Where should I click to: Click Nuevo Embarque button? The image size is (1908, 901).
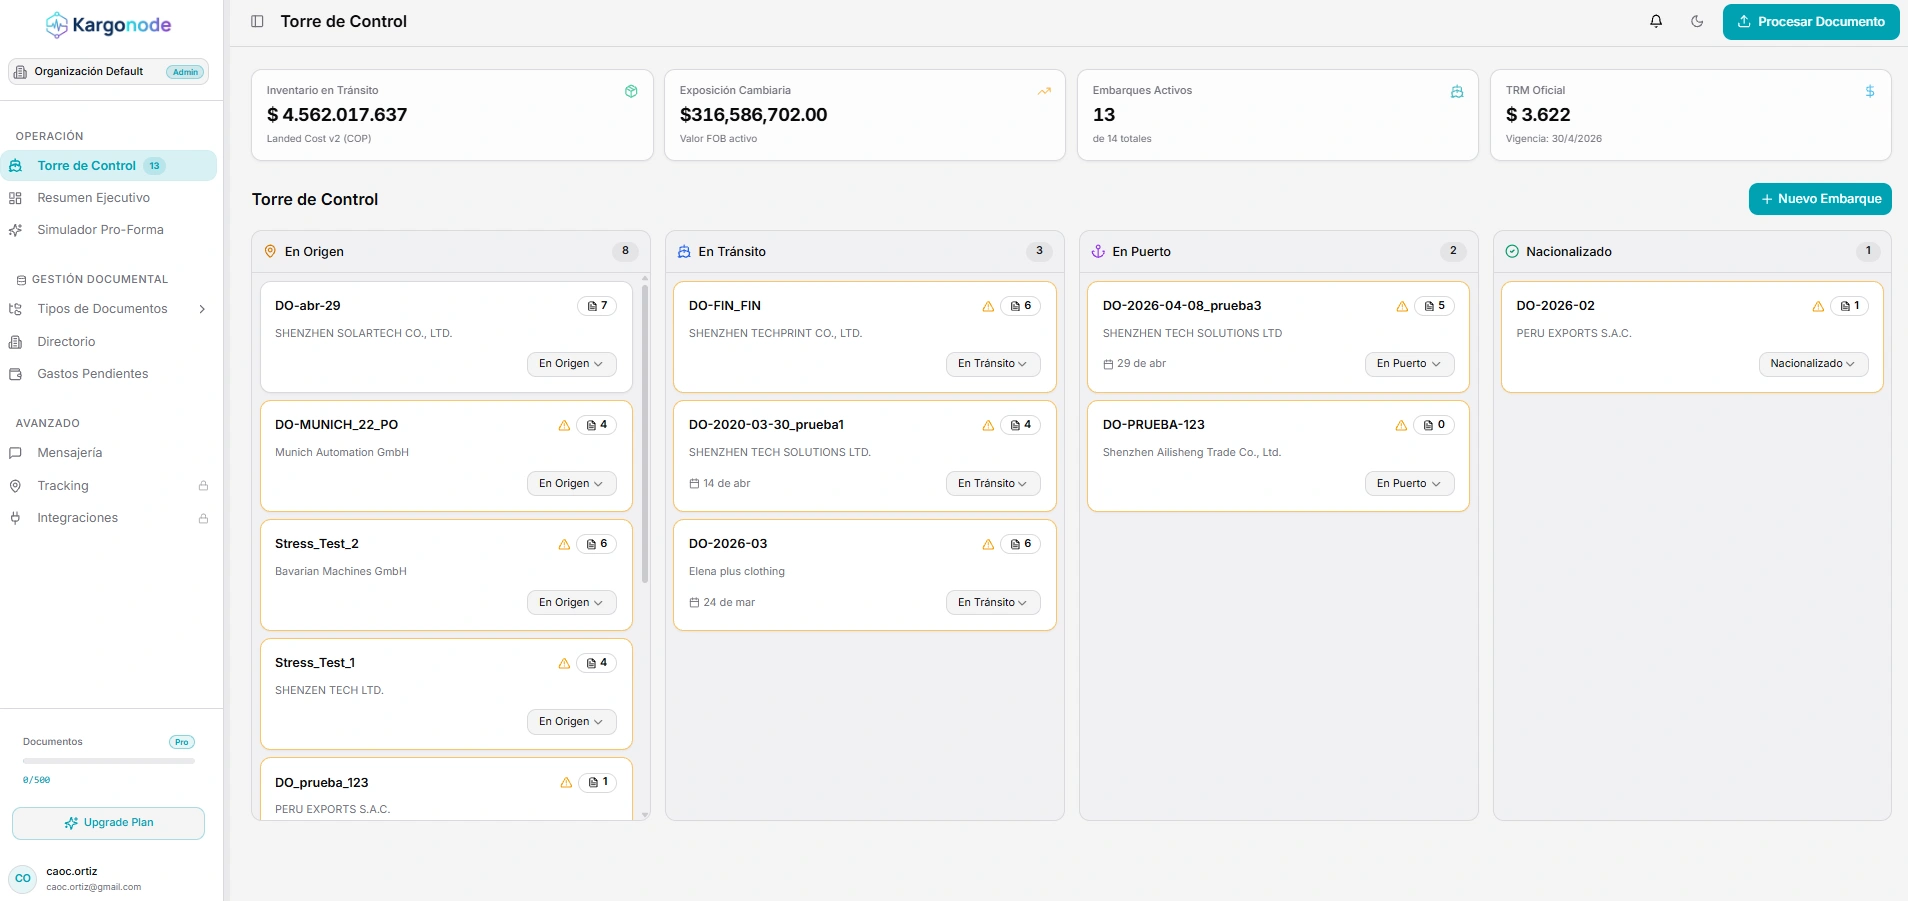tap(1820, 199)
